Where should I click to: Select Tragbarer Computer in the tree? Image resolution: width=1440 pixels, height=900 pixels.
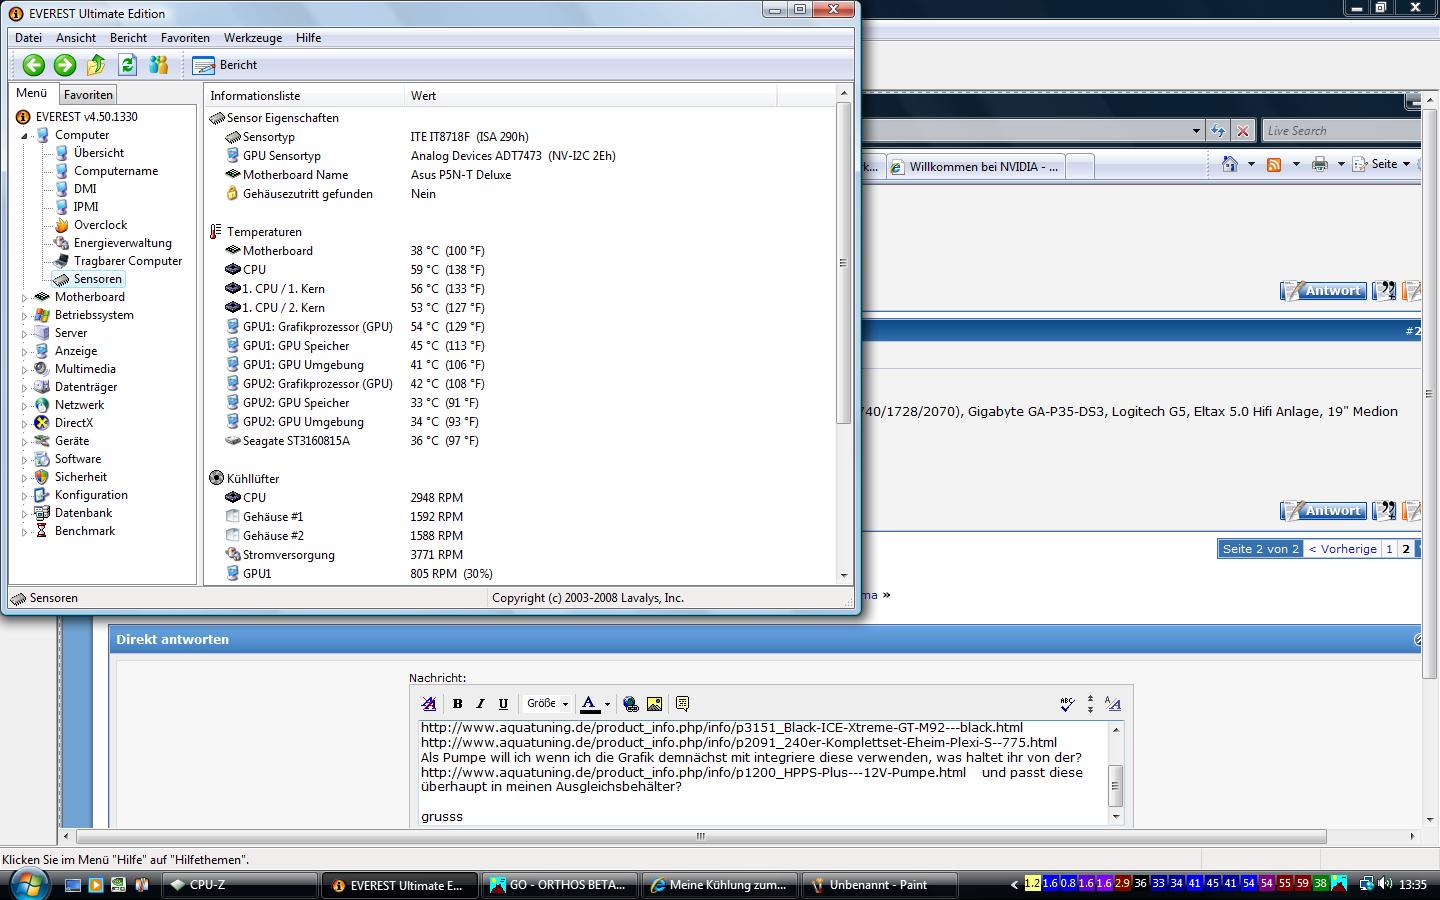coord(128,261)
